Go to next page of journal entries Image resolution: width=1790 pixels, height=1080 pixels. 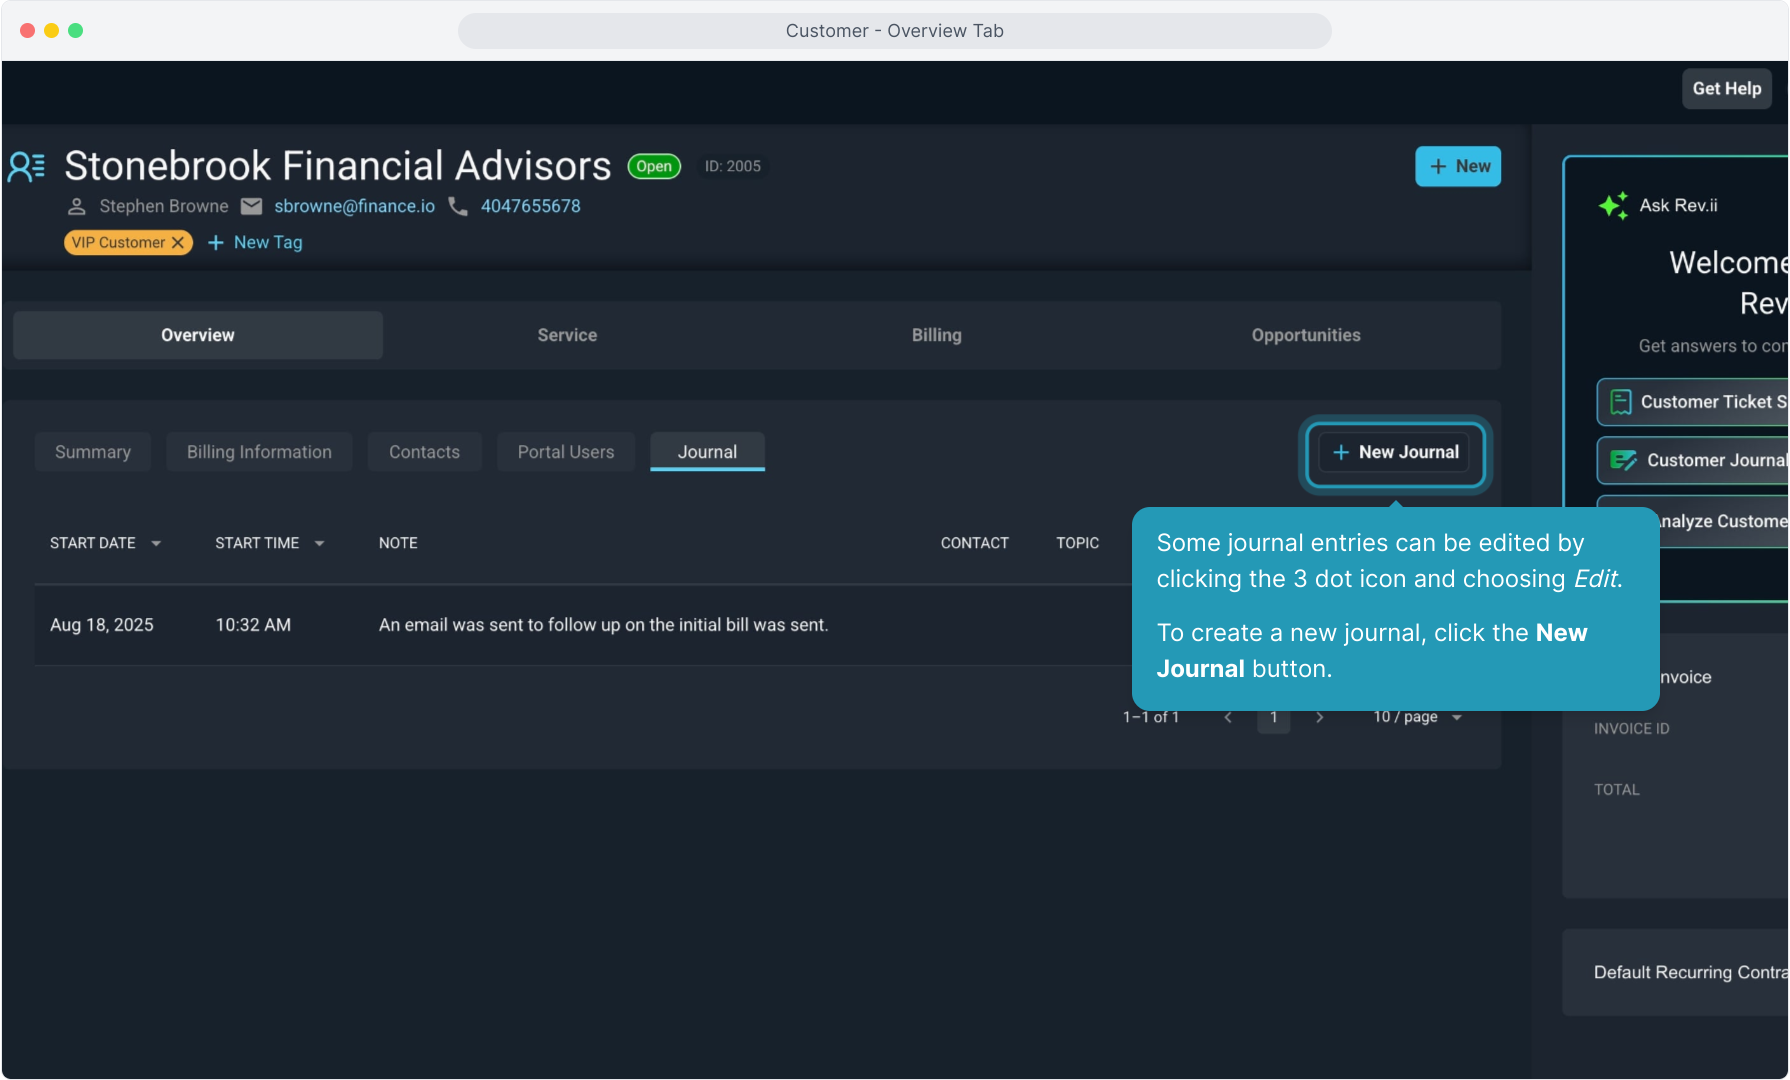tap(1320, 717)
